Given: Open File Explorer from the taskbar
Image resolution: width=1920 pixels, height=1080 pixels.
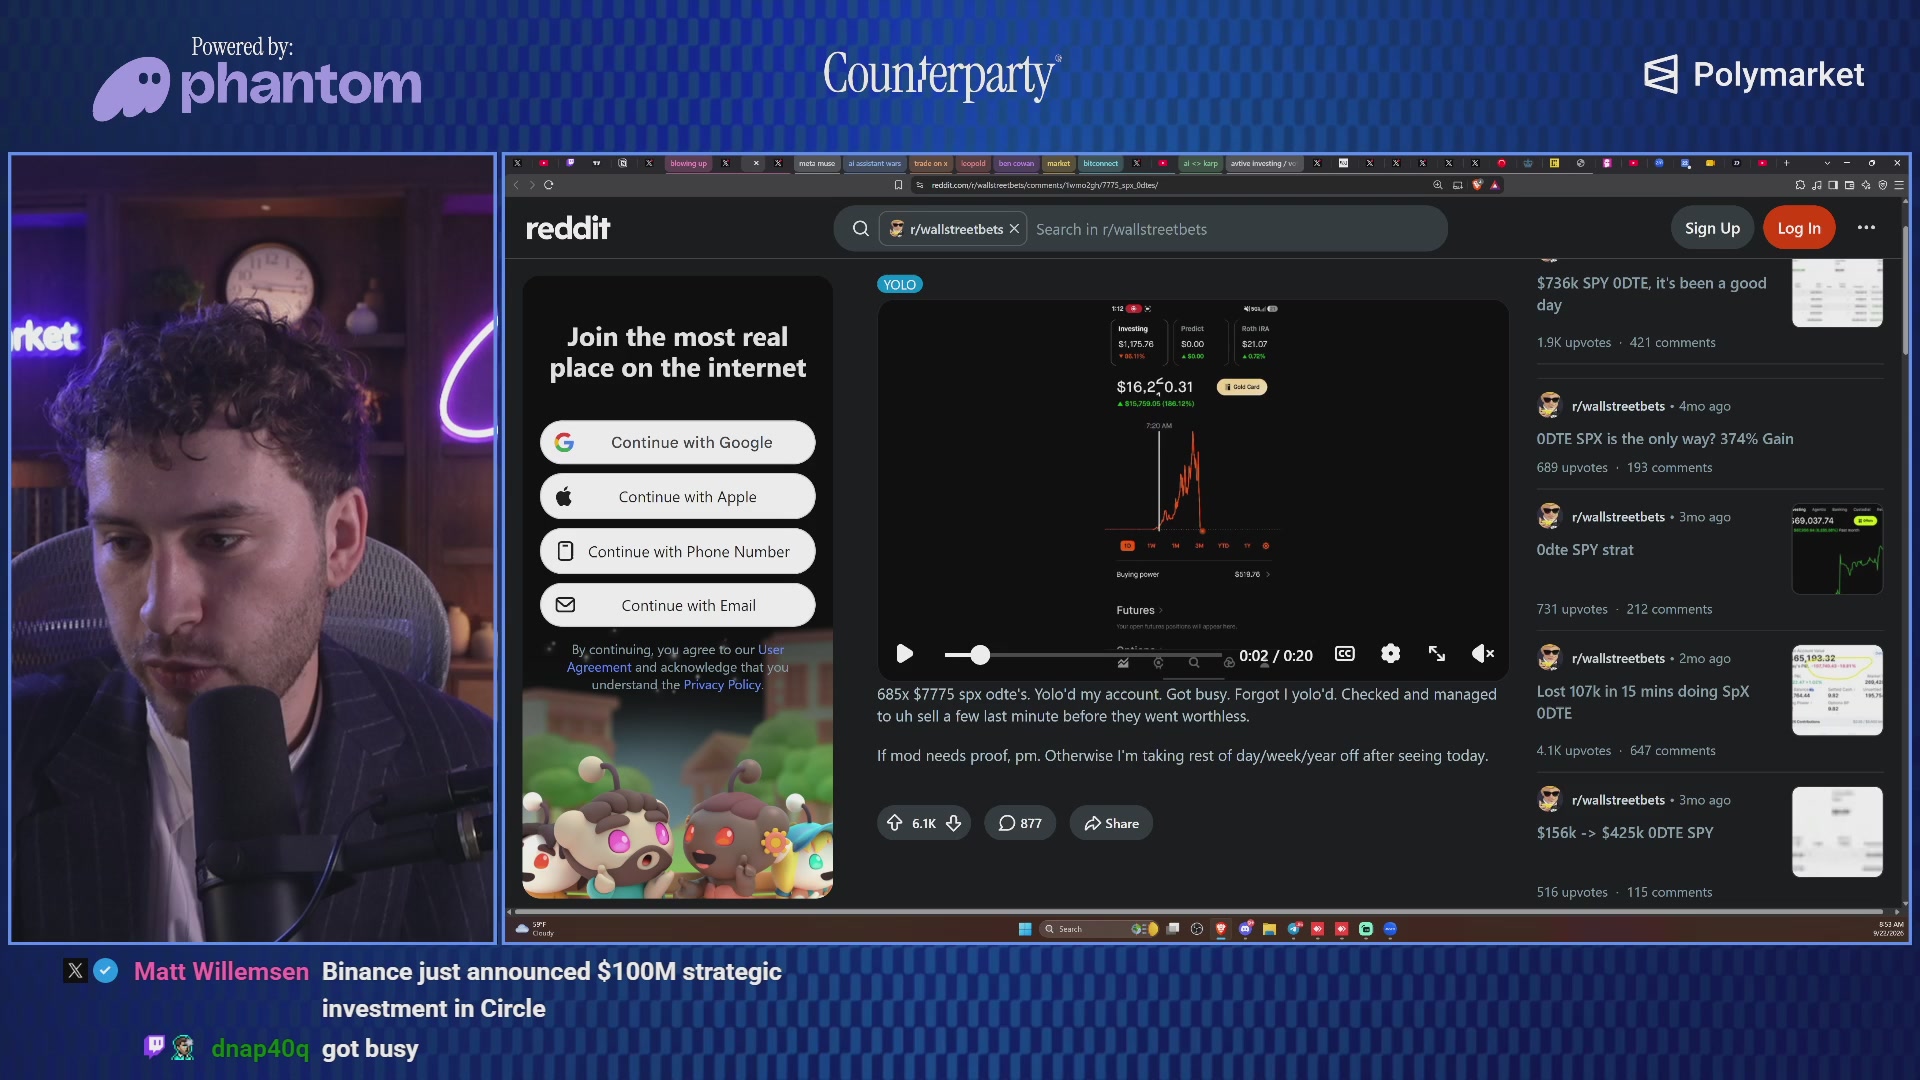Looking at the screenshot, I should pyautogui.click(x=1269, y=929).
